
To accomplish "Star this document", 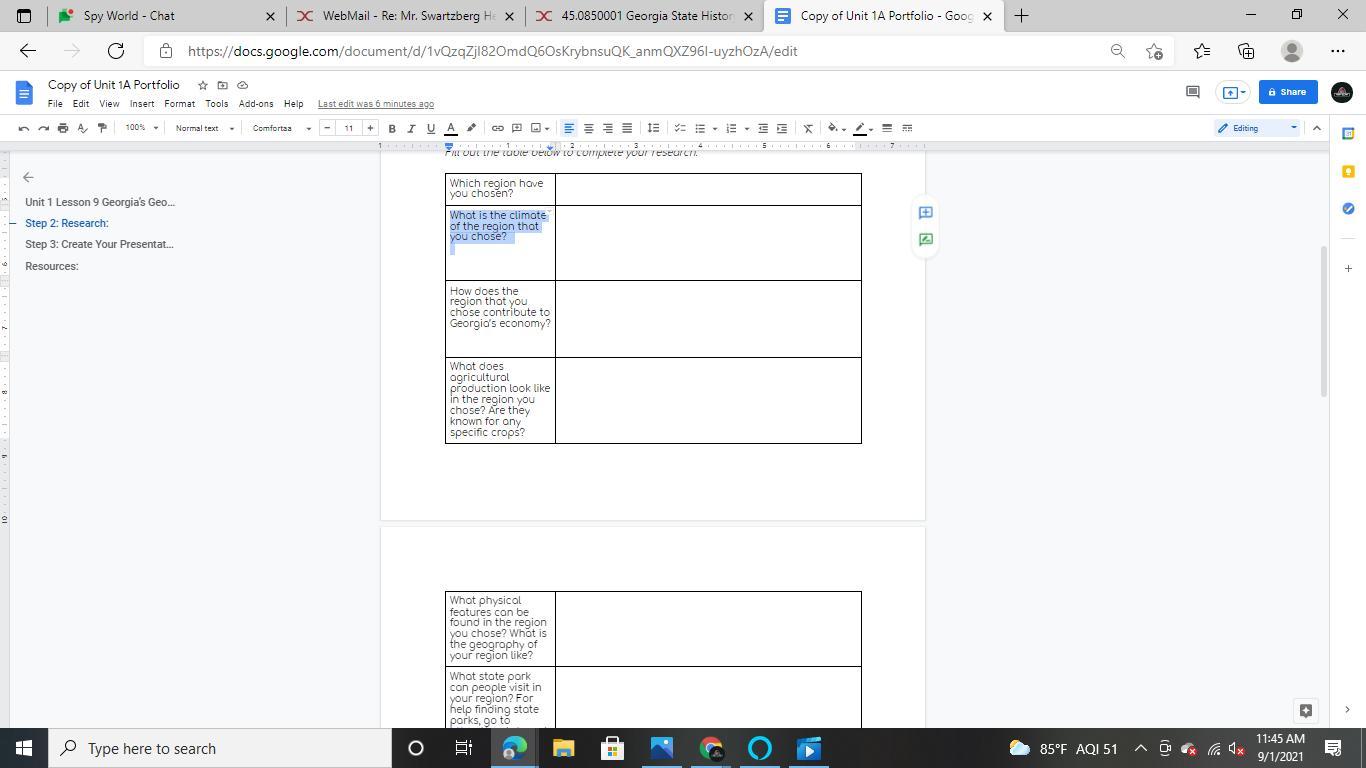I will [x=203, y=85].
